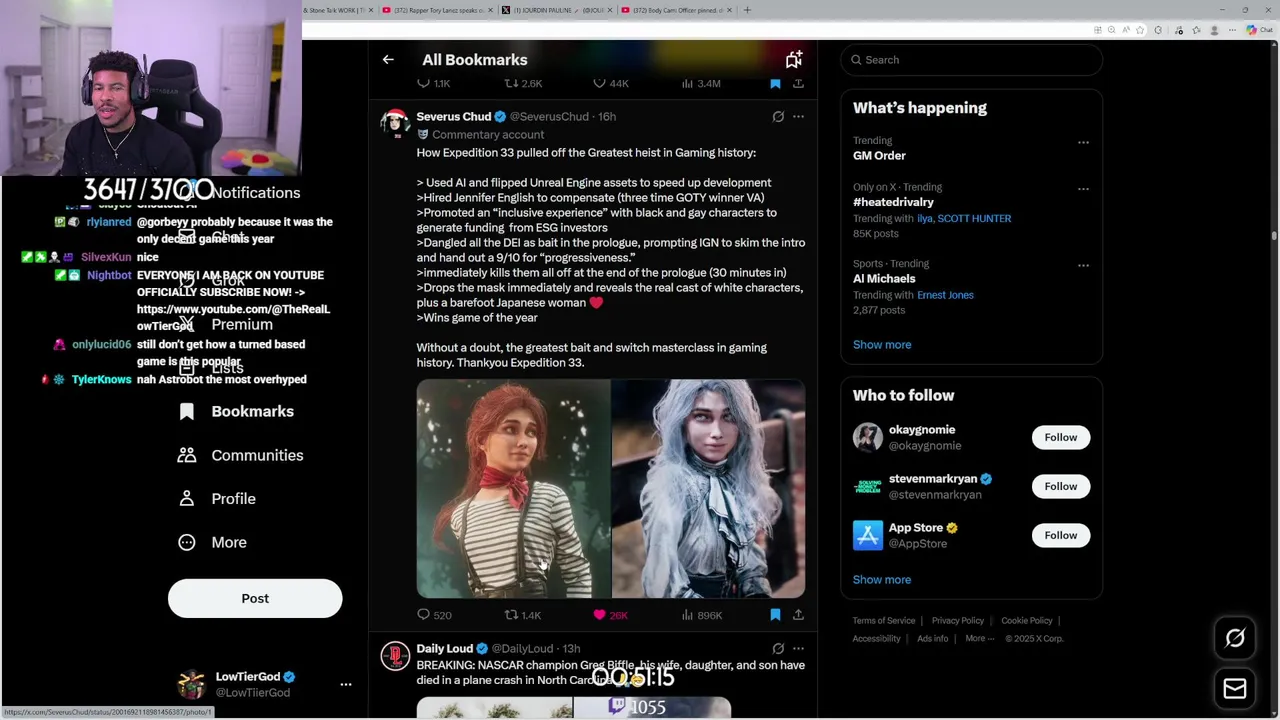
Task: Open the Severus Chud profile avatar
Action: [395, 123]
